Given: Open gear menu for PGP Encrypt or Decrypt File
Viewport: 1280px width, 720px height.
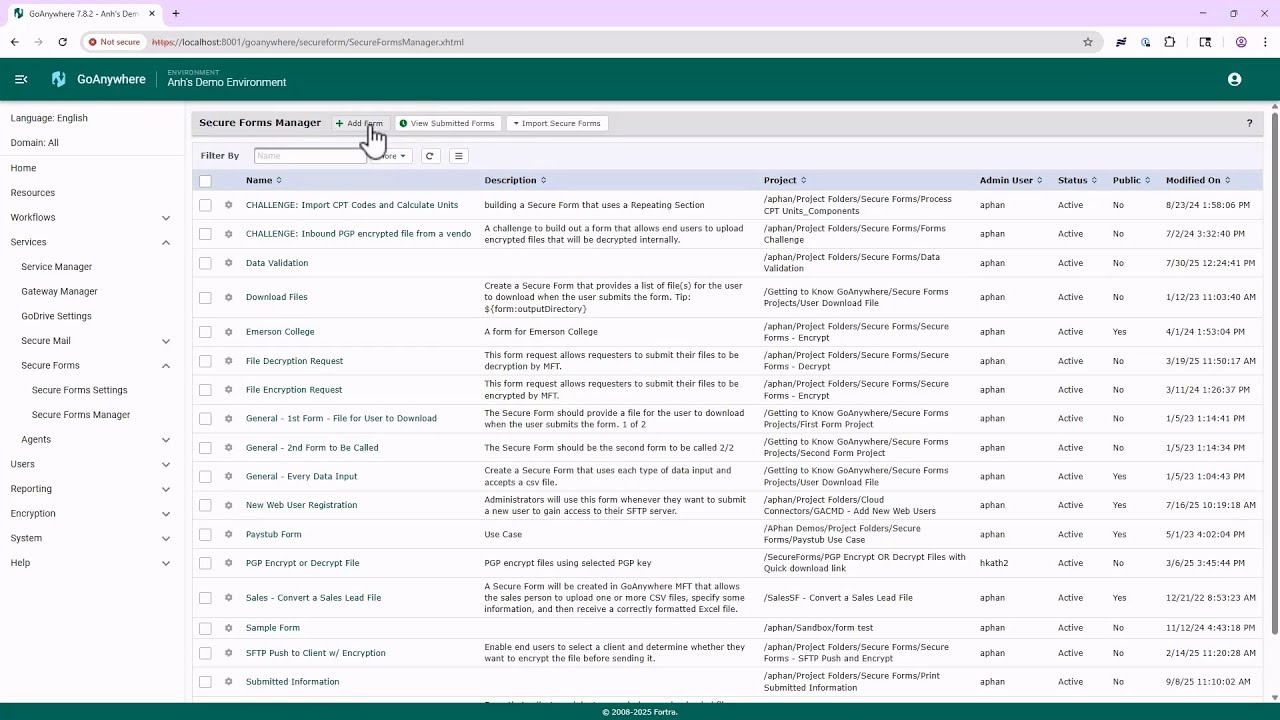Looking at the screenshot, I should [x=228, y=563].
